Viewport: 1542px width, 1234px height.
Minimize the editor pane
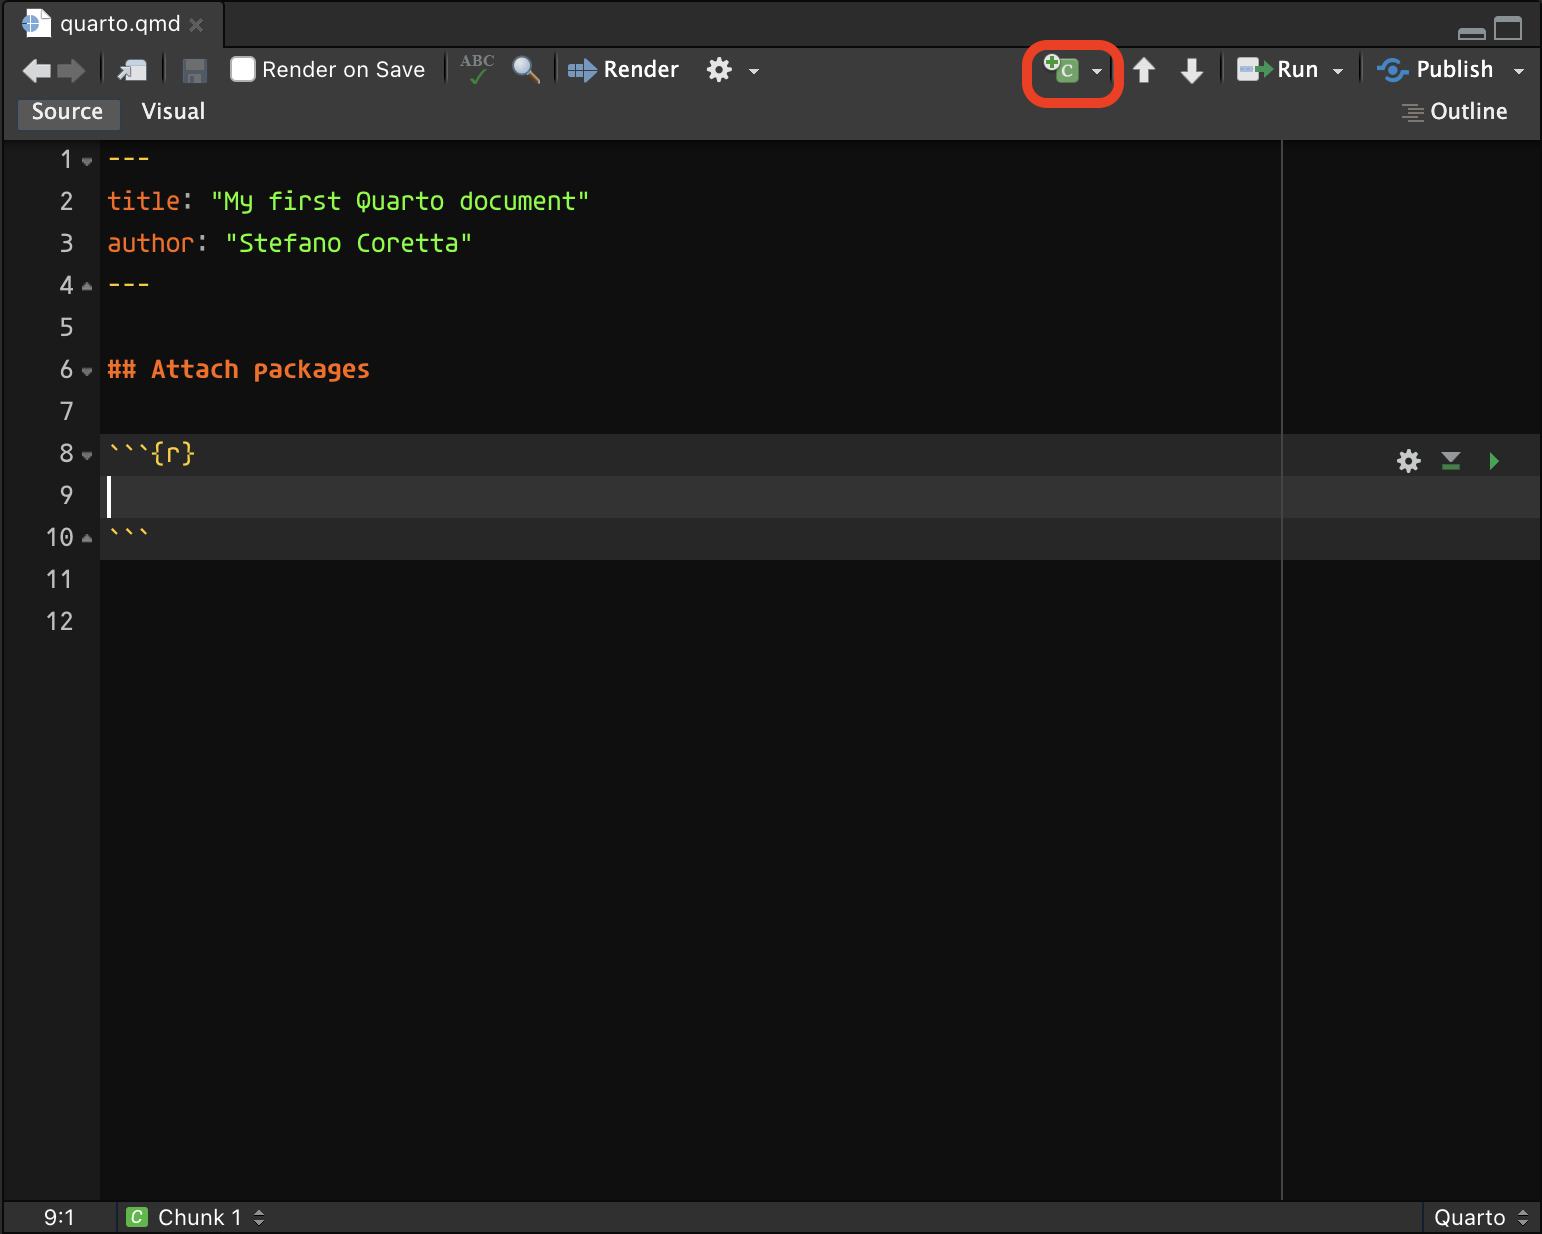[x=1472, y=33]
